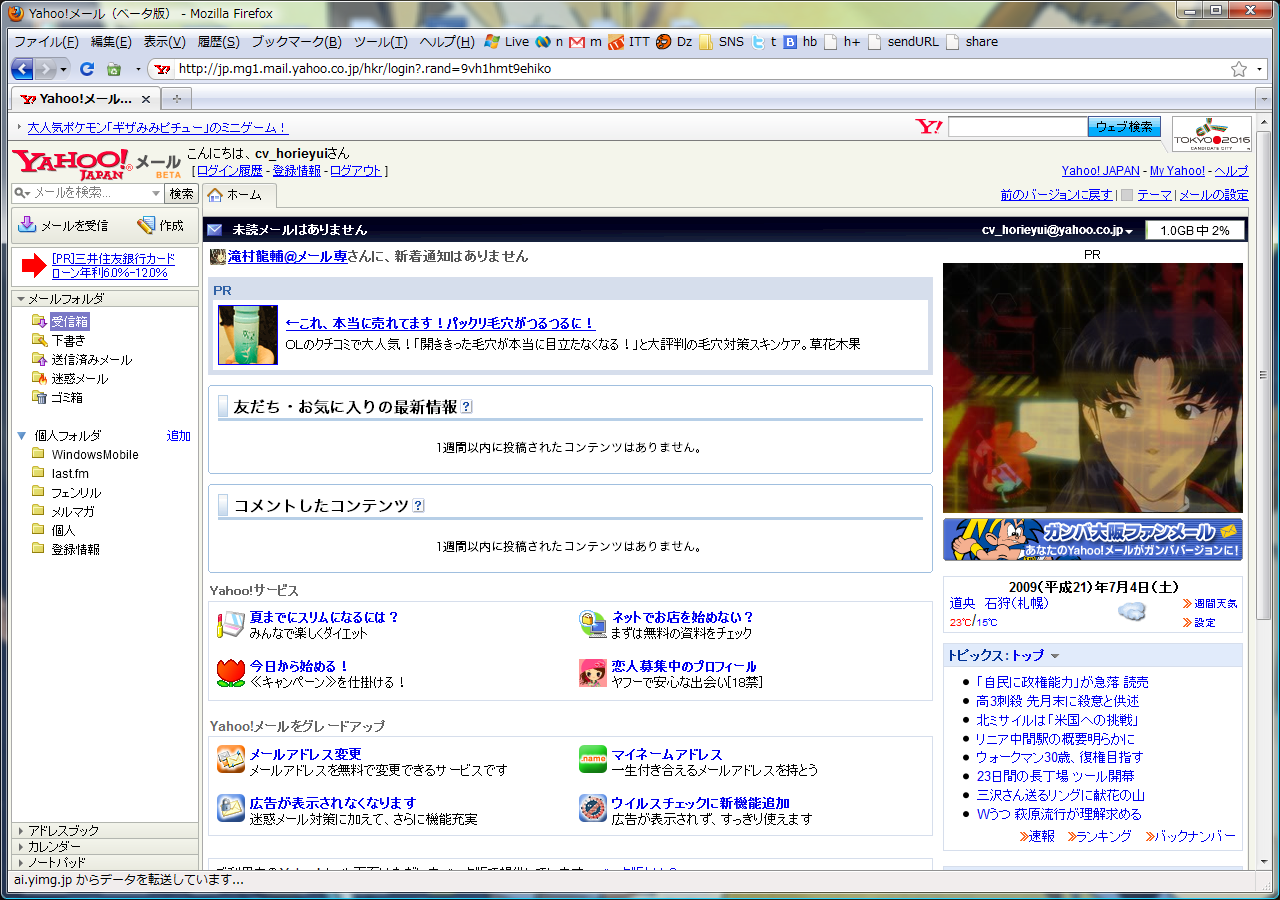Open the SNS bookmark folder
The image size is (1280, 900).
(721, 42)
